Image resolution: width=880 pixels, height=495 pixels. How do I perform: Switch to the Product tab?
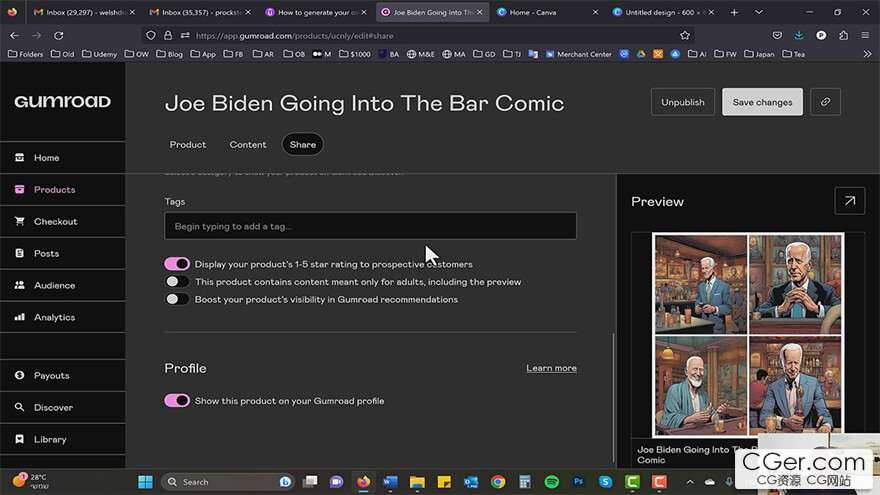point(188,145)
